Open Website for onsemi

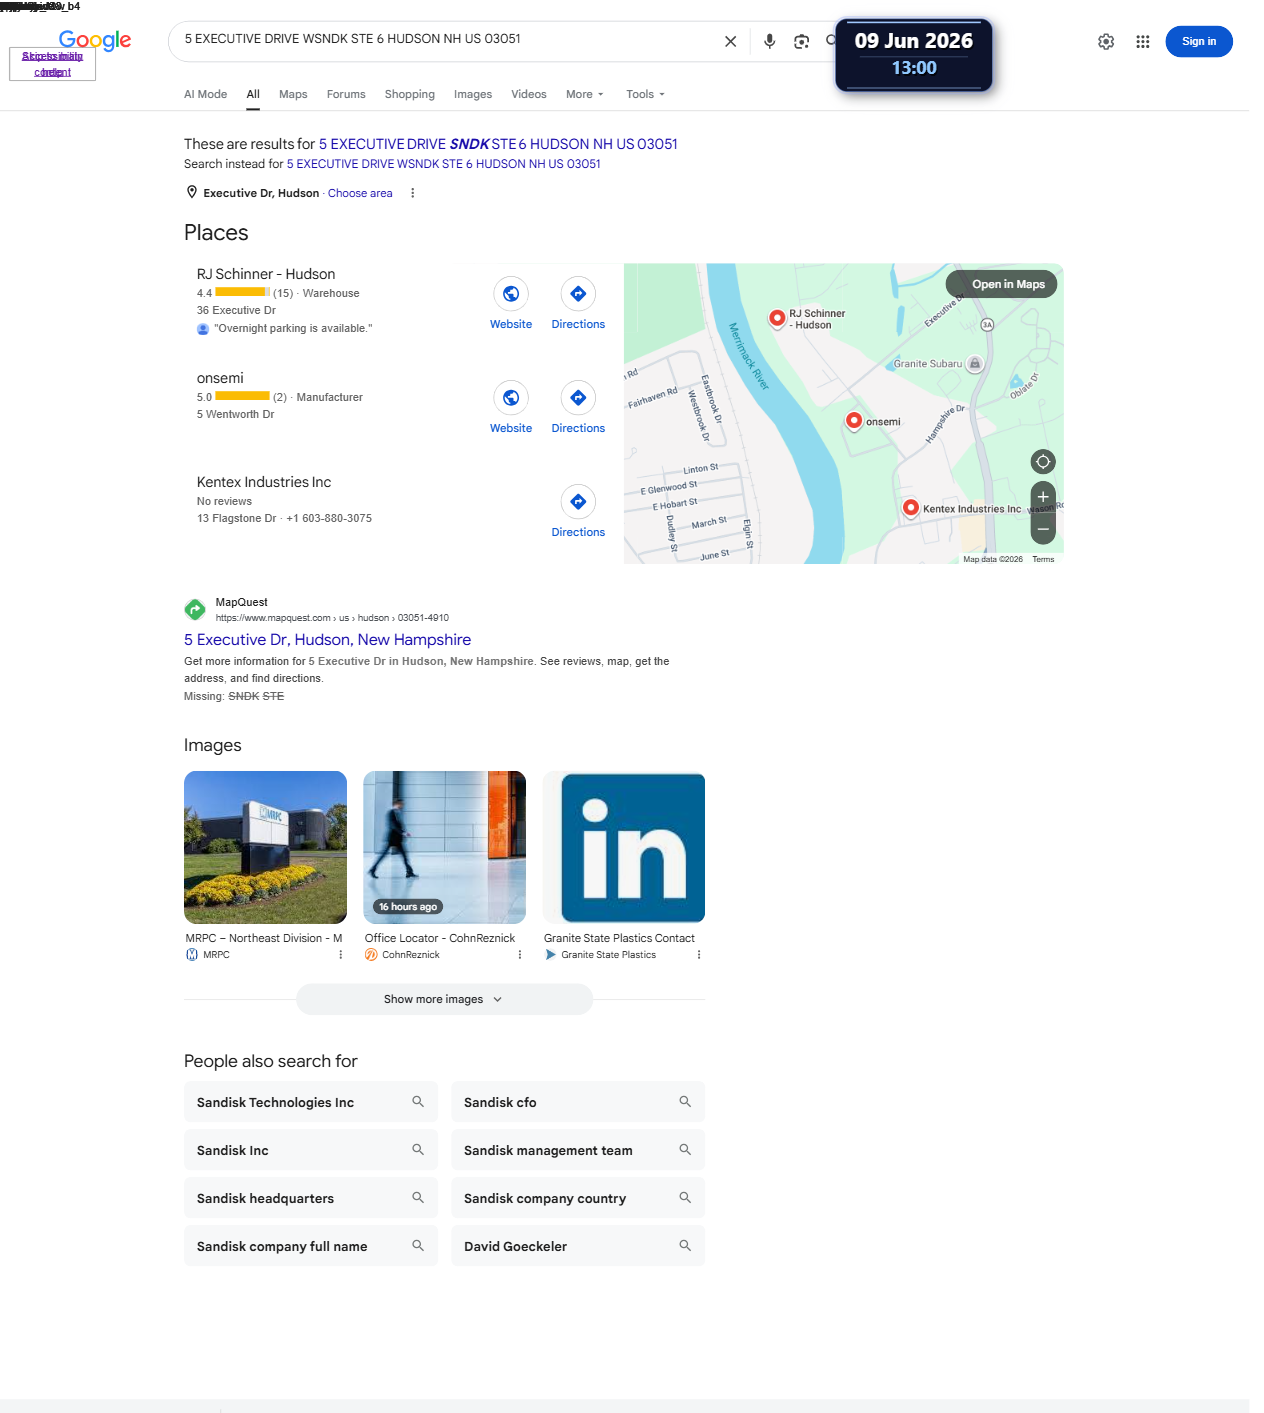tap(511, 408)
